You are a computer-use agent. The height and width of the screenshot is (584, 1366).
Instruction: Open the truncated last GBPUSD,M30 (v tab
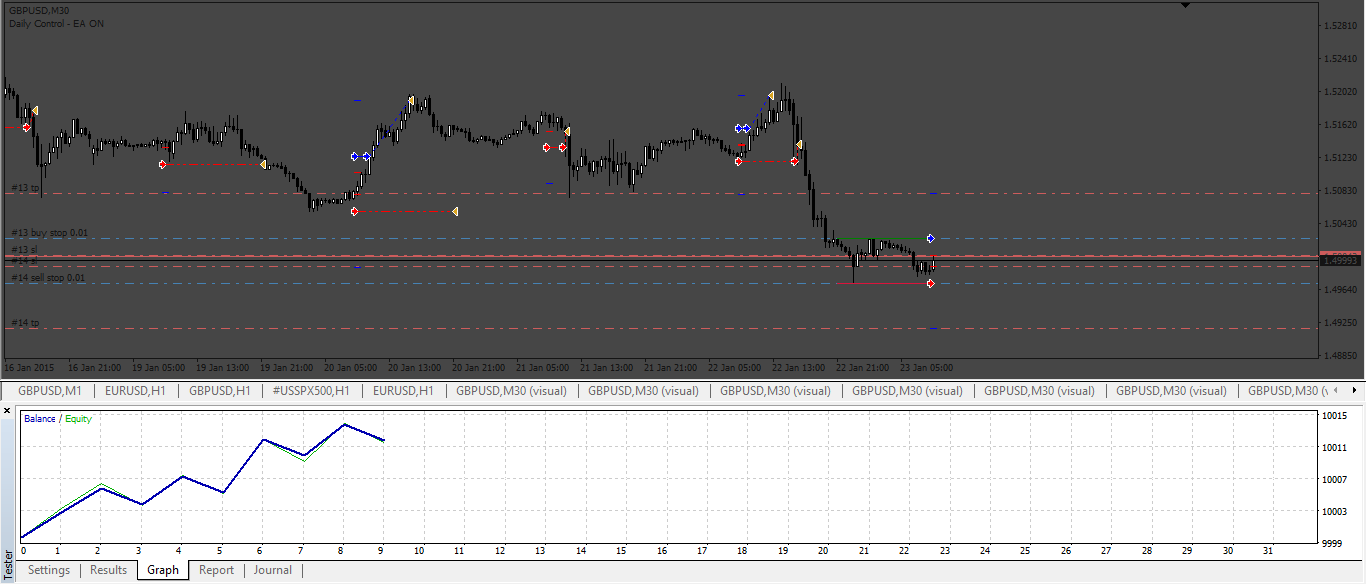pyautogui.click(x=1290, y=391)
